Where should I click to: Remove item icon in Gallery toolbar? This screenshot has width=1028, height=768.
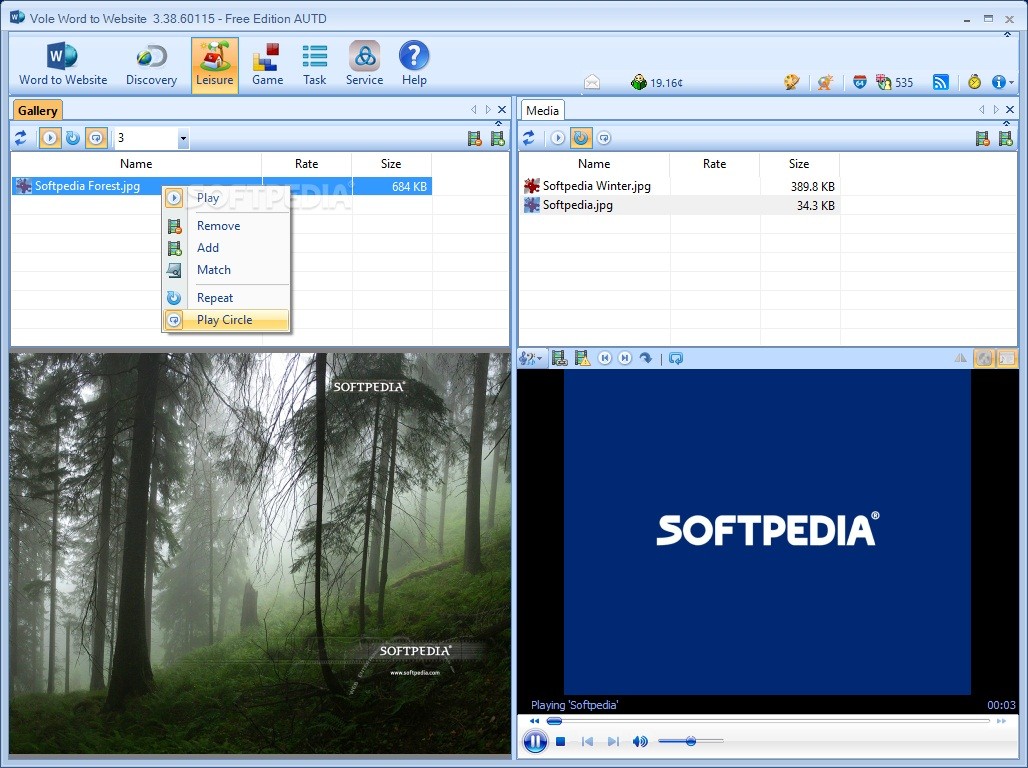(475, 138)
